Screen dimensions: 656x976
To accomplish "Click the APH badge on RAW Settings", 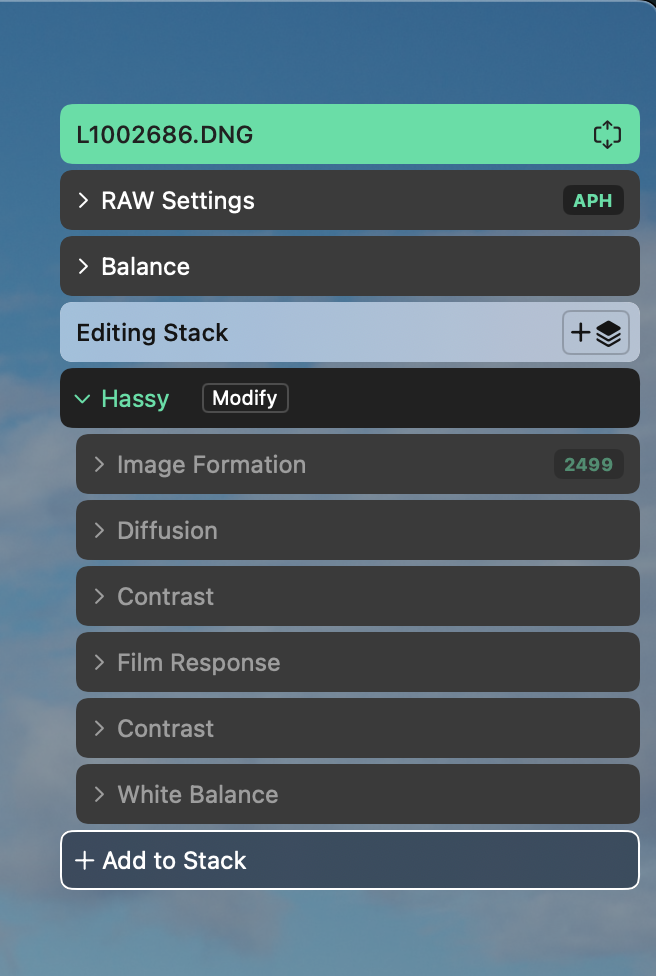I will tap(593, 201).
